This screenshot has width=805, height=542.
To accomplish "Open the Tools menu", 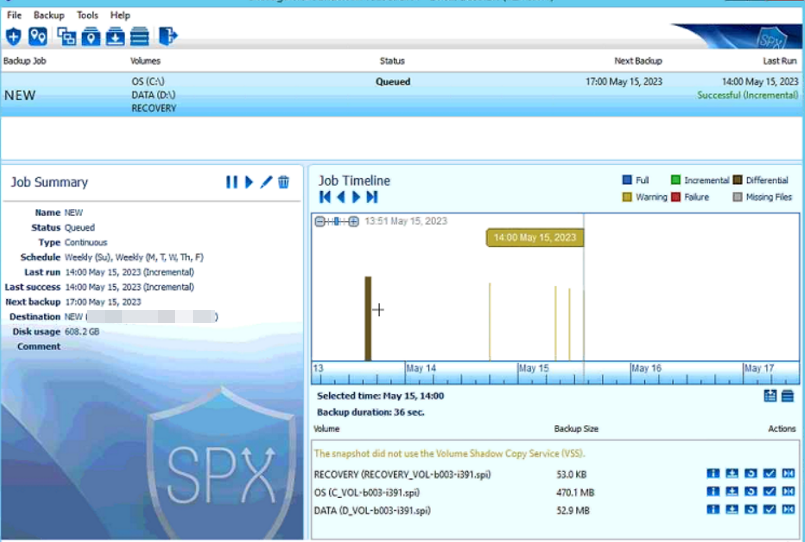I will tap(87, 15).
